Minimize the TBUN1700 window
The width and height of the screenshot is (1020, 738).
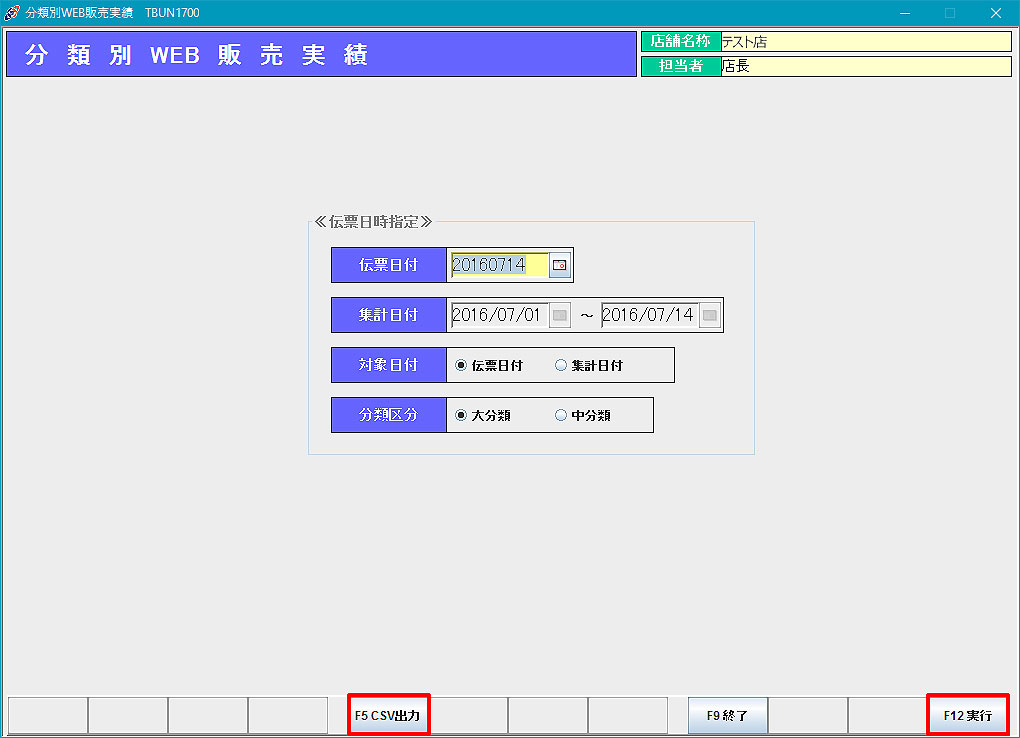(905, 13)
